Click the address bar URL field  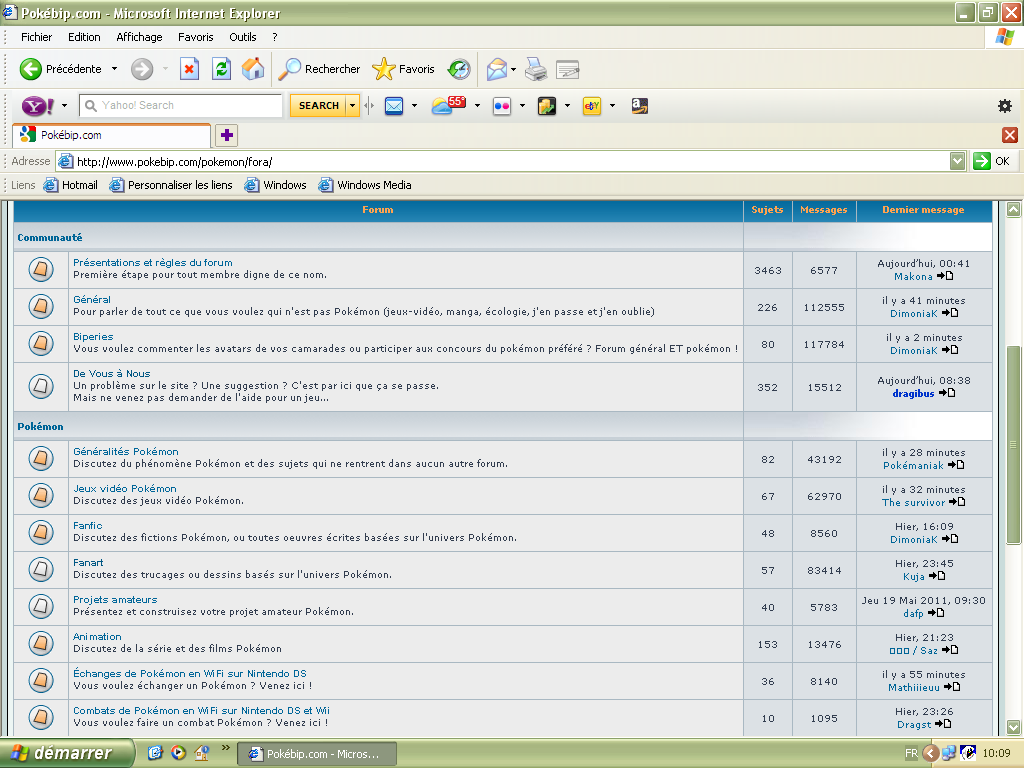[x=503, y=161]
